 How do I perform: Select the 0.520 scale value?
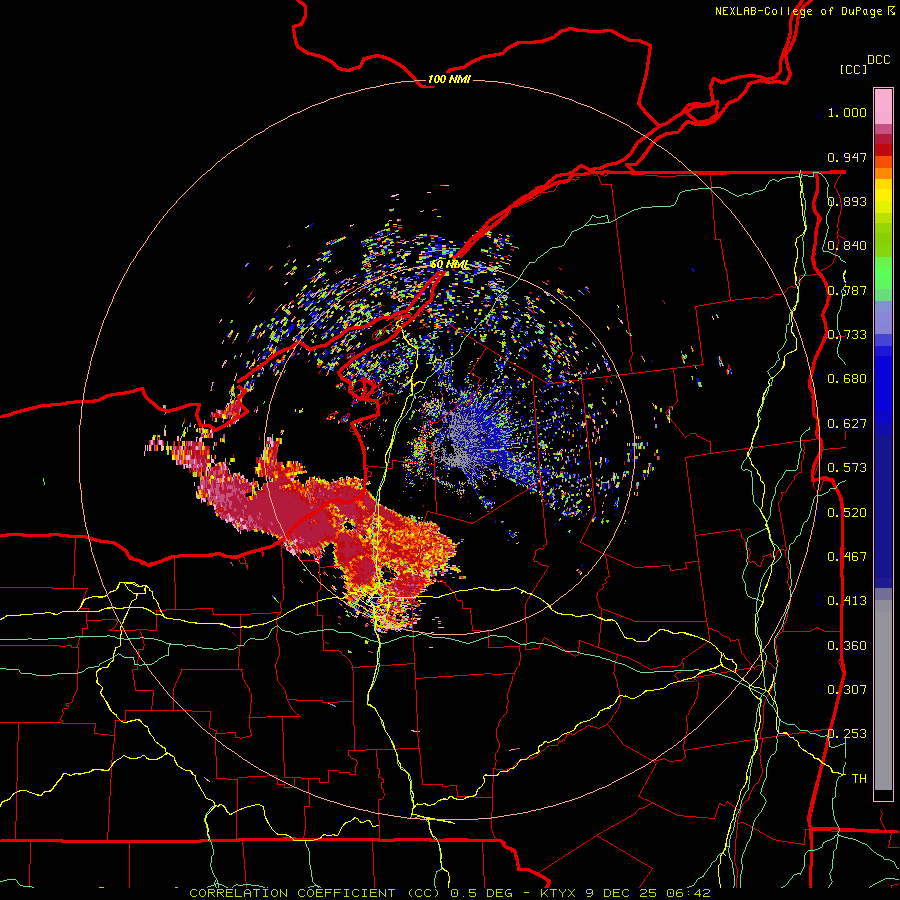pos(847,513)
